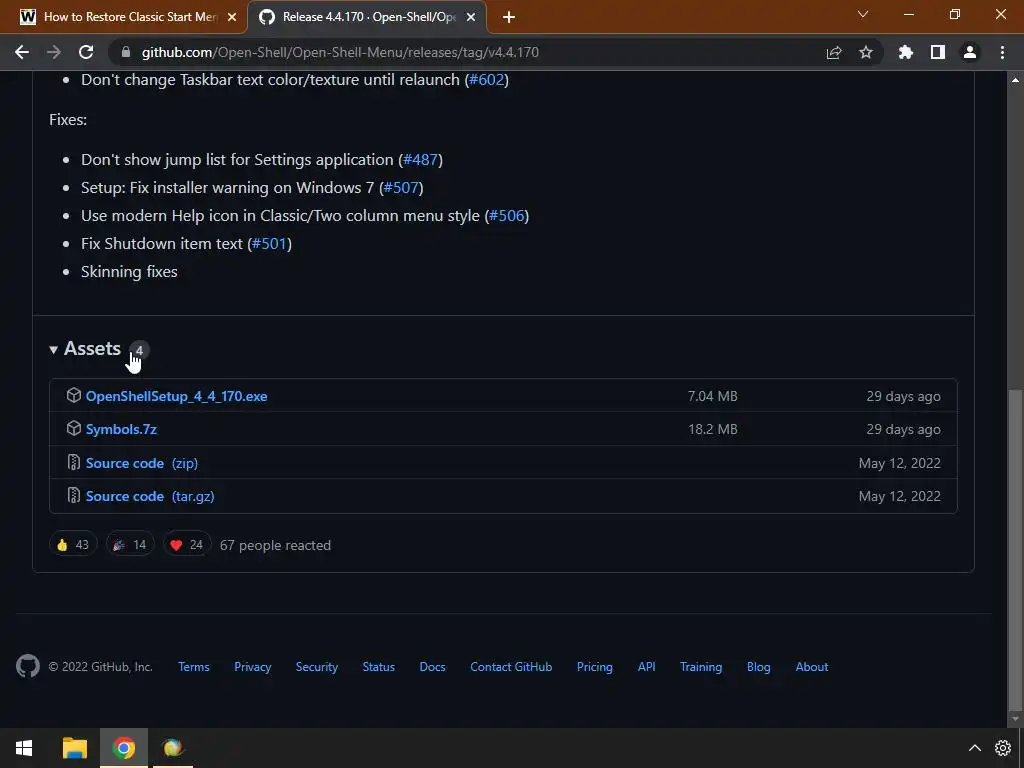
Task: Open the taskbar settings gear
Action: [x=1002, y=748]
